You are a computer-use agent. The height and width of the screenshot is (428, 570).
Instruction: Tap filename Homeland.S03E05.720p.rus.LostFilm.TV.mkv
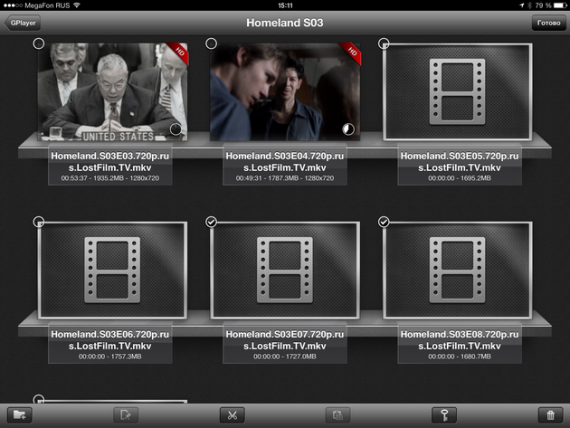click(x=459, y=162)
